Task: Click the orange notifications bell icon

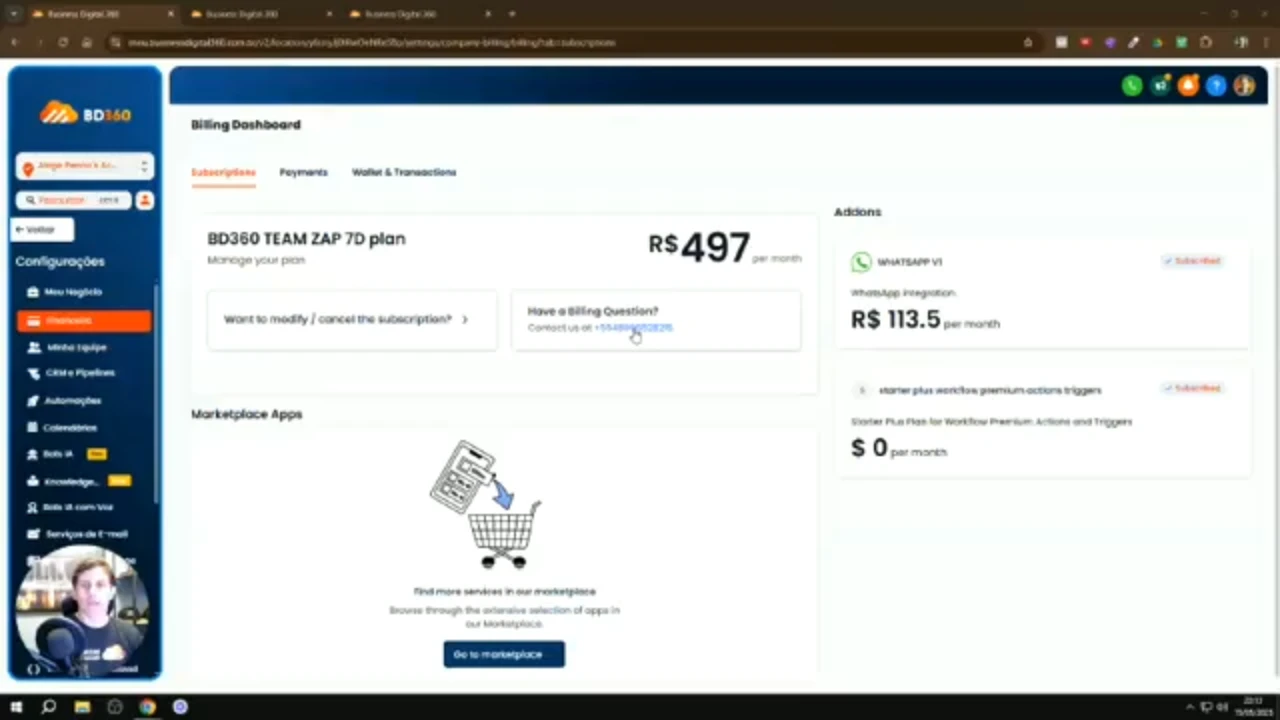Action: point(1188,86)
